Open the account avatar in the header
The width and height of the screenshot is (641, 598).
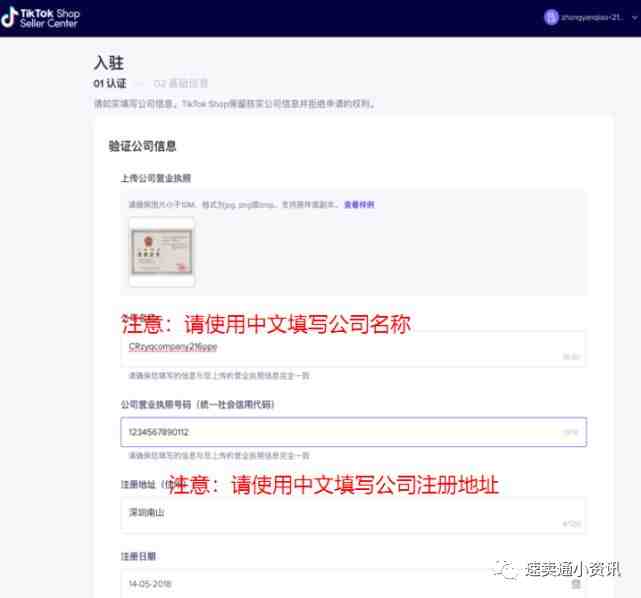[551, 17]
